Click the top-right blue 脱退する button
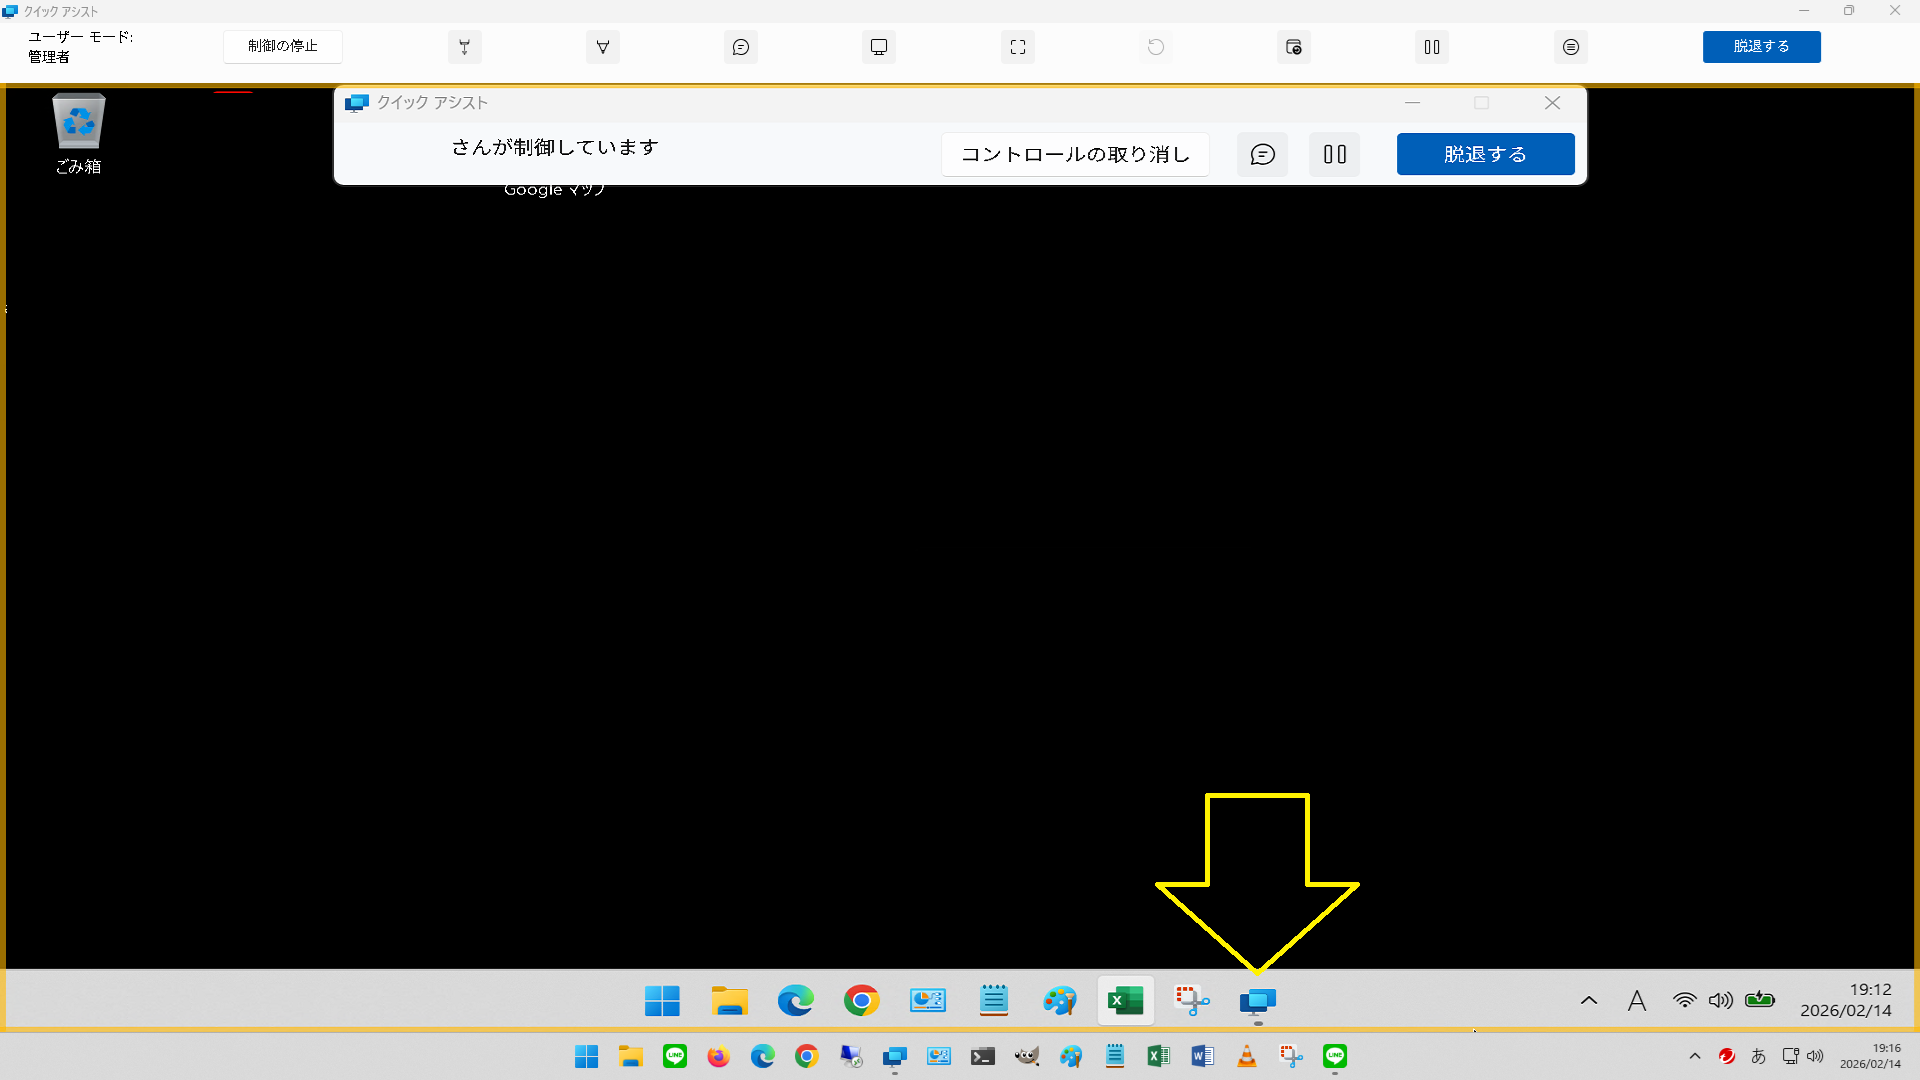Screen dimensions: 1920x1080 (x=1761, y=46)
